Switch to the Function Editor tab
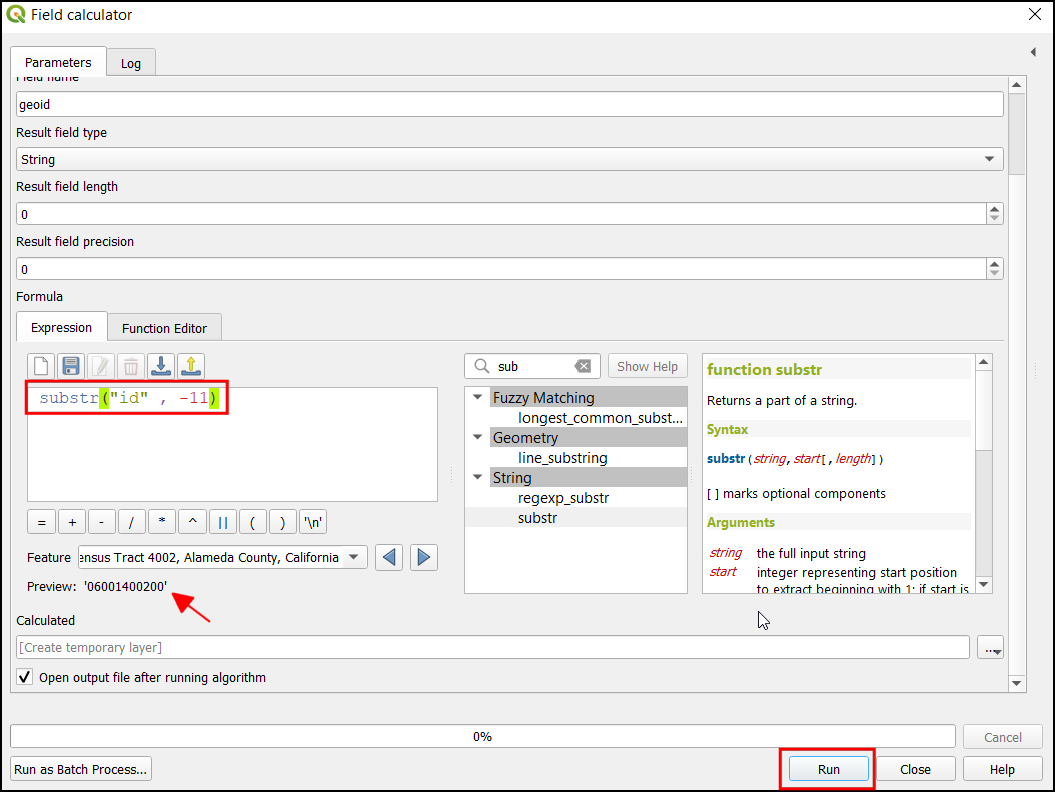 (164, 328)
